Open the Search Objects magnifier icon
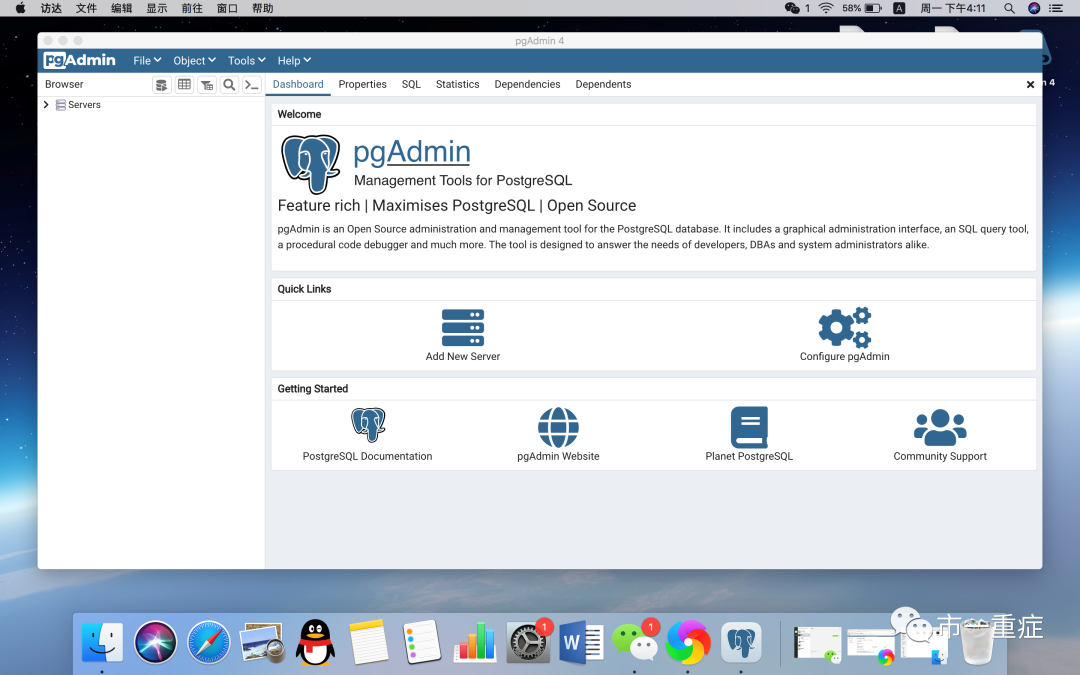Screen dimensions: 1080x675 229,85
